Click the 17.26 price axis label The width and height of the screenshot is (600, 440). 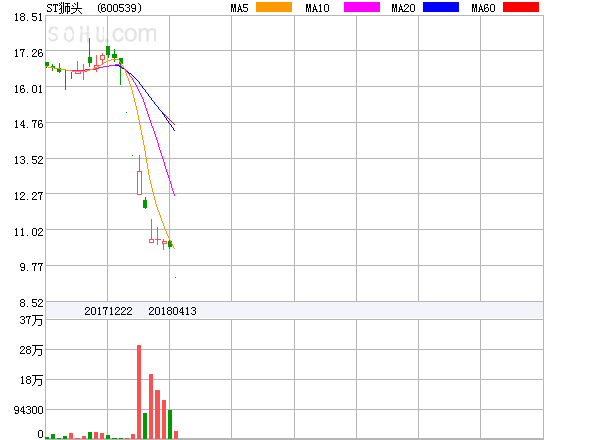pyautogui.click(x=29, y=53)
